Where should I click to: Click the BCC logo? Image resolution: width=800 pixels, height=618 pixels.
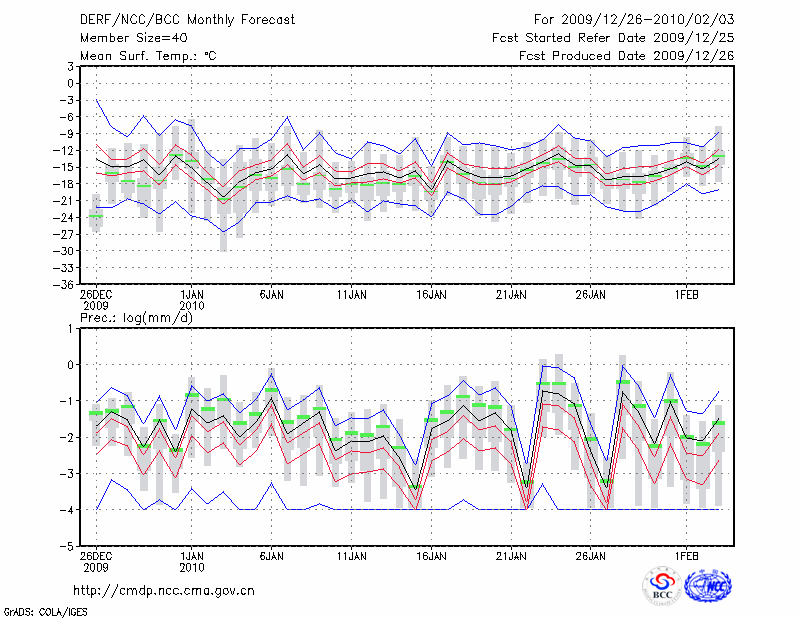tap(661, 586)
